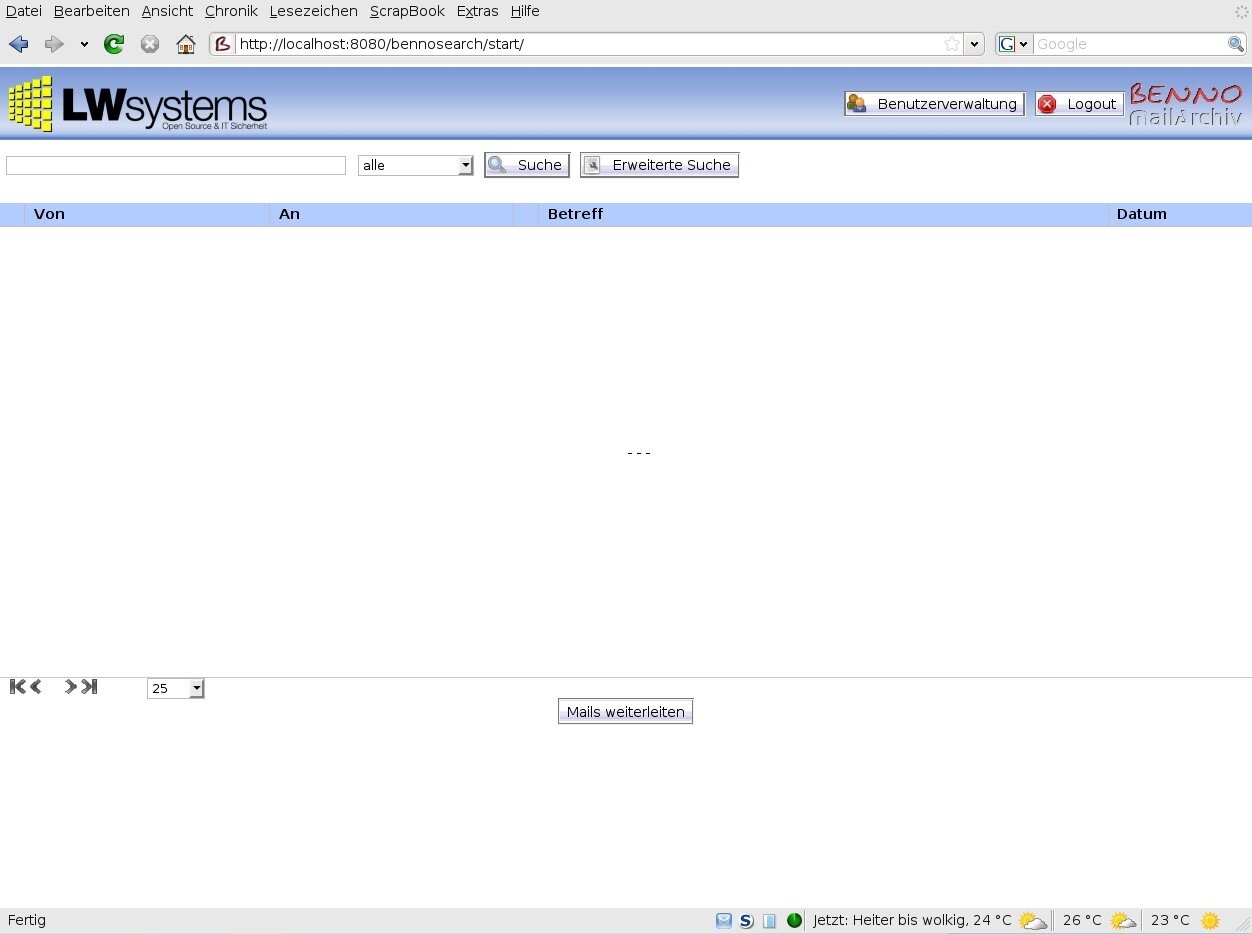Viewport: 1252px width, 934px height.
Task: Open the mail envelope icon in the status bar
Action: click(723, 920)
